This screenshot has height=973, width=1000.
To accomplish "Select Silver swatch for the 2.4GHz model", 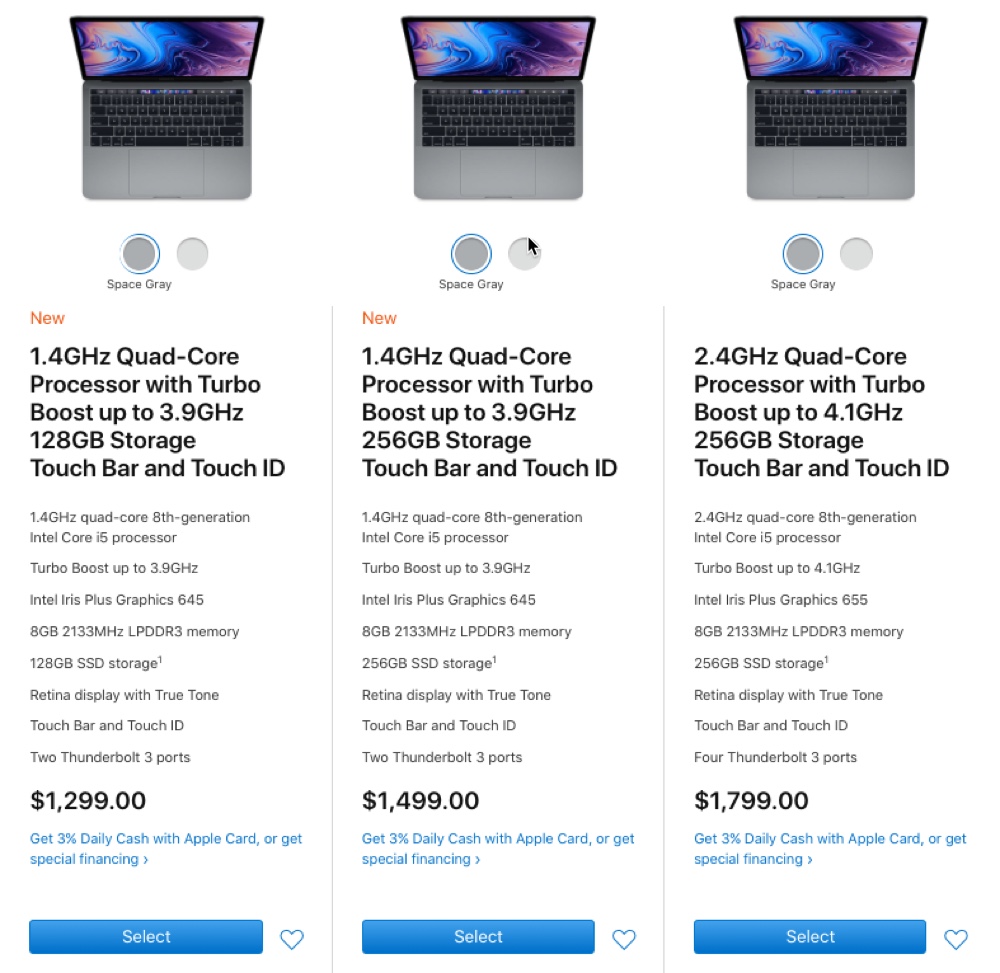I will (x=856, y=254).
